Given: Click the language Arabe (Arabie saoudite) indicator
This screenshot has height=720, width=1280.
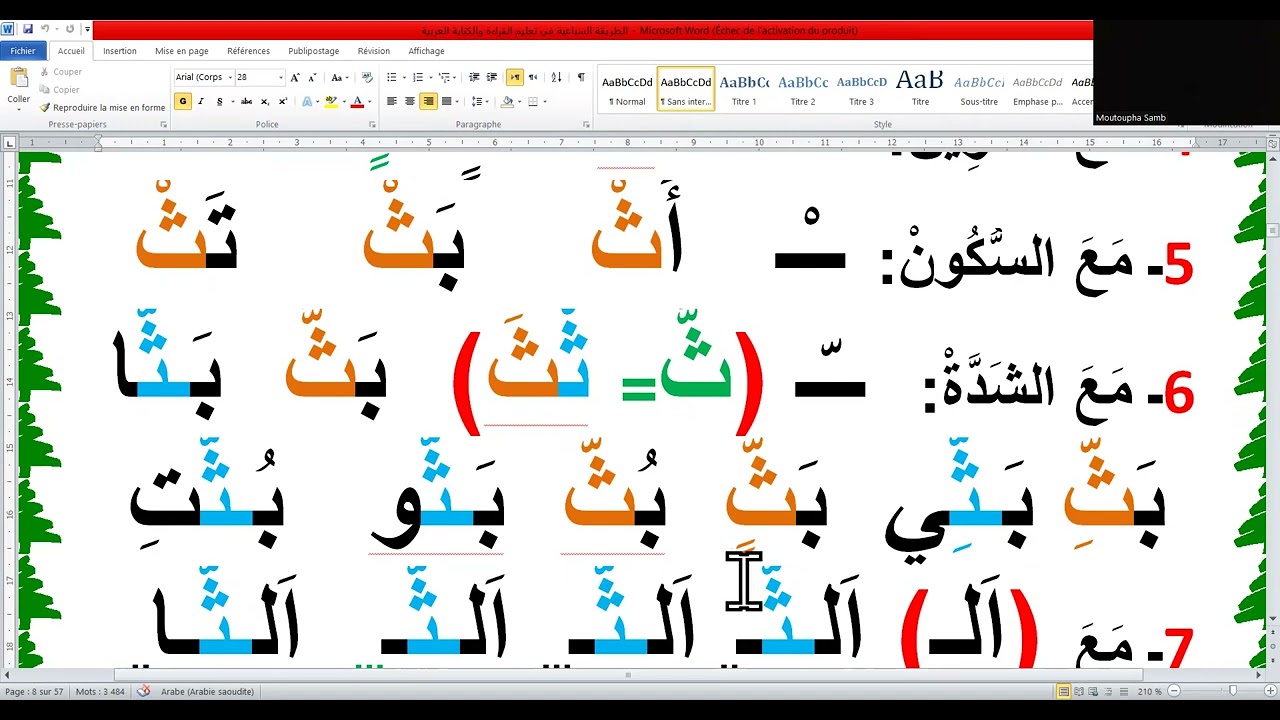Looking at the screenshot, I should pyautogui.click(x=207, y=692).
